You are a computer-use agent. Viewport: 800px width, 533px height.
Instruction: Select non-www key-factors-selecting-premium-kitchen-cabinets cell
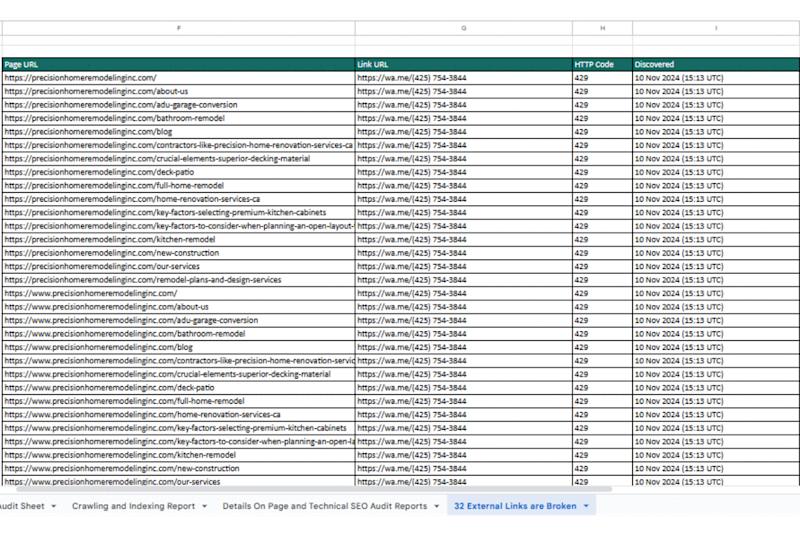179,213
